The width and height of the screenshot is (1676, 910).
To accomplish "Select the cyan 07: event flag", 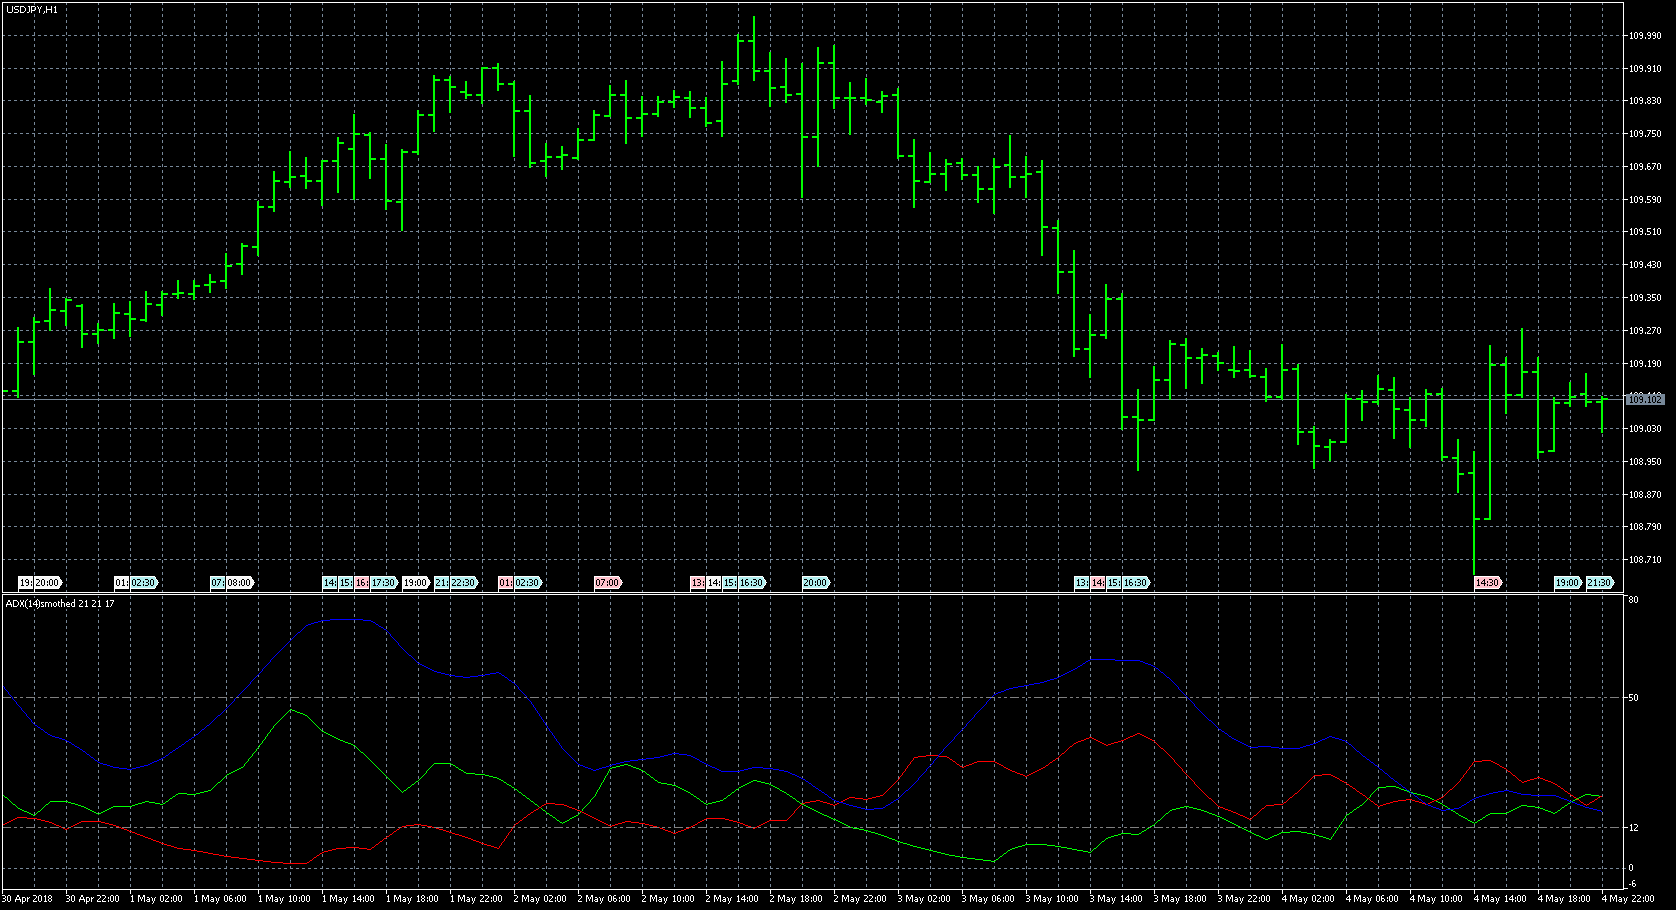I will pyautogui.click(x=216, y=583).
